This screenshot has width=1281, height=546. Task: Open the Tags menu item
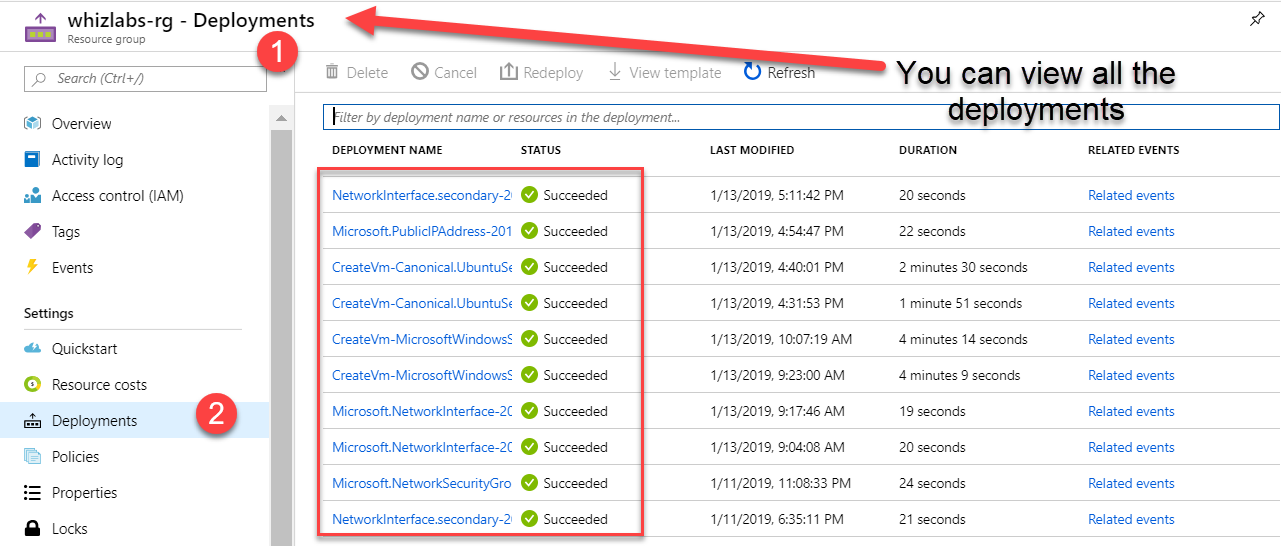click(66, 232)
